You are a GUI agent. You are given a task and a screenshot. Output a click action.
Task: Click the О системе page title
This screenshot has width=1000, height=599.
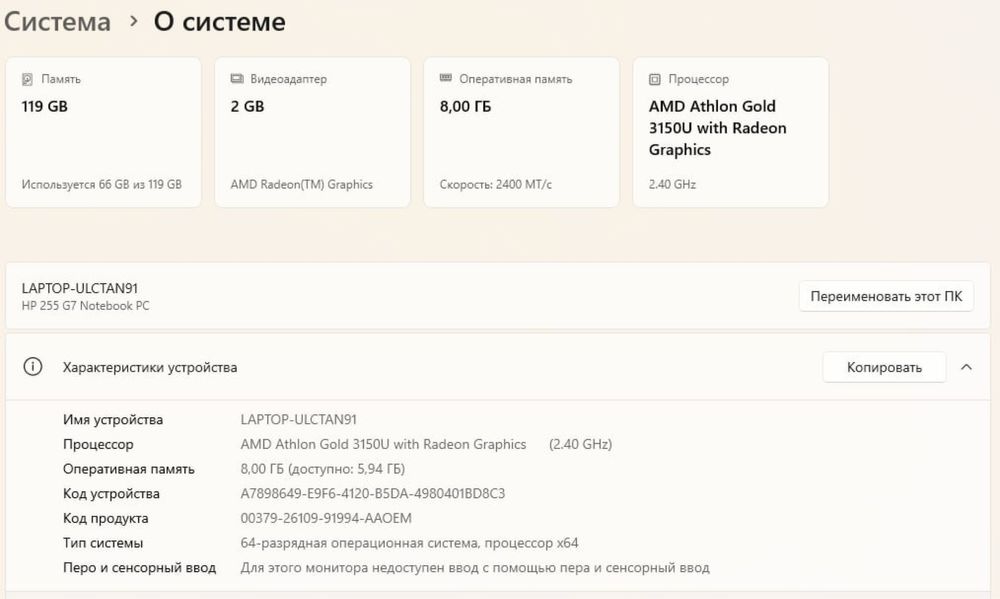[219, 22]
